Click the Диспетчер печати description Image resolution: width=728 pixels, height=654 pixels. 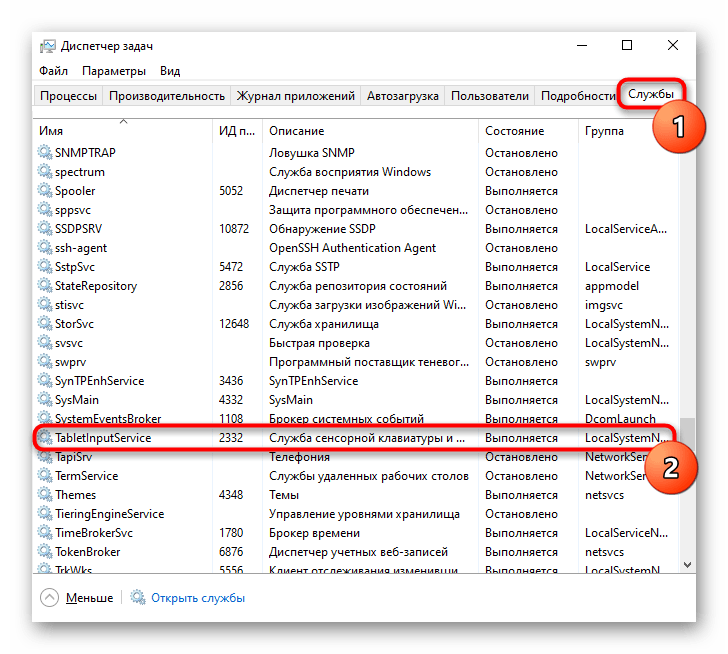(x=319, y=191)
